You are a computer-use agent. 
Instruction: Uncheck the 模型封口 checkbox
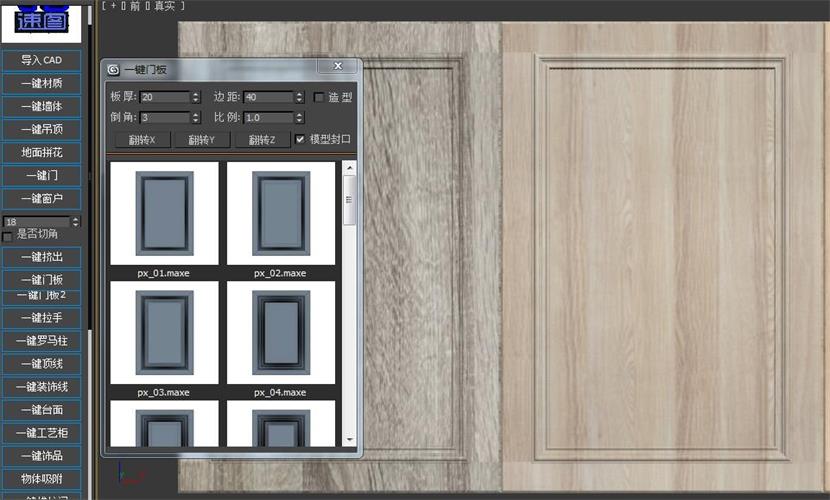pos(300,139)
